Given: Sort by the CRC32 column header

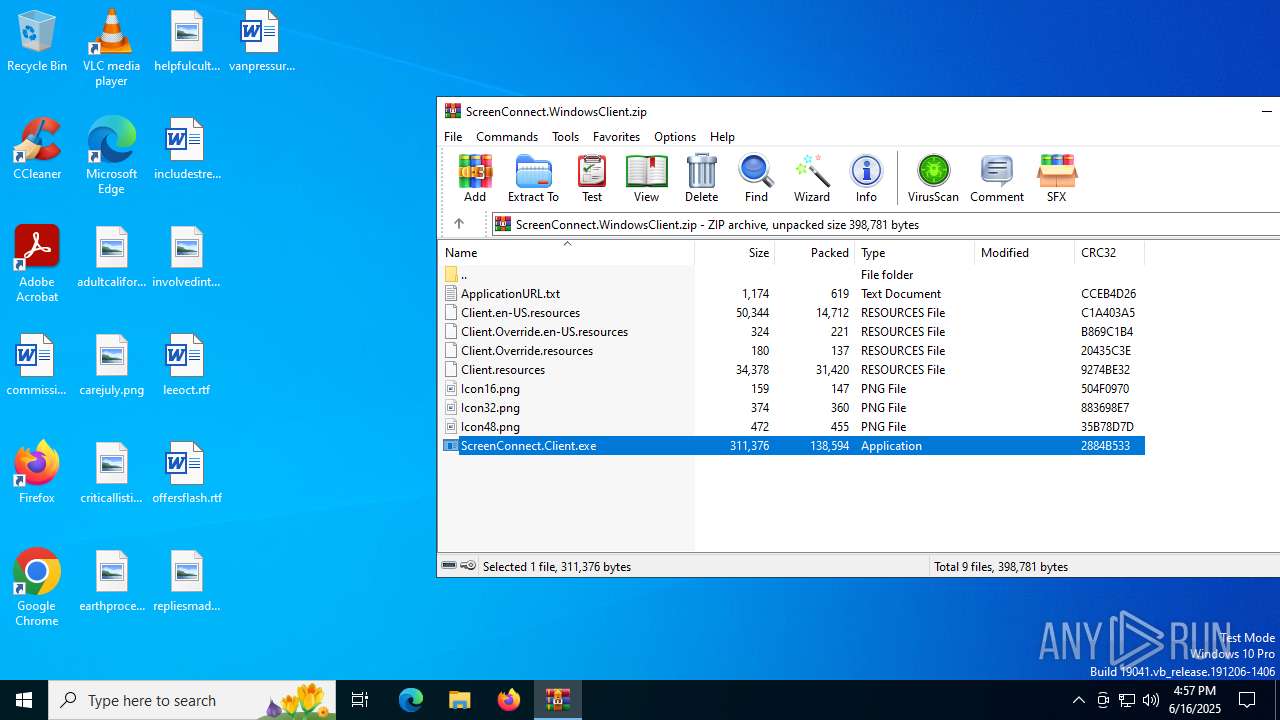Looking at the screenshot, I should [x=1109, y=253].
